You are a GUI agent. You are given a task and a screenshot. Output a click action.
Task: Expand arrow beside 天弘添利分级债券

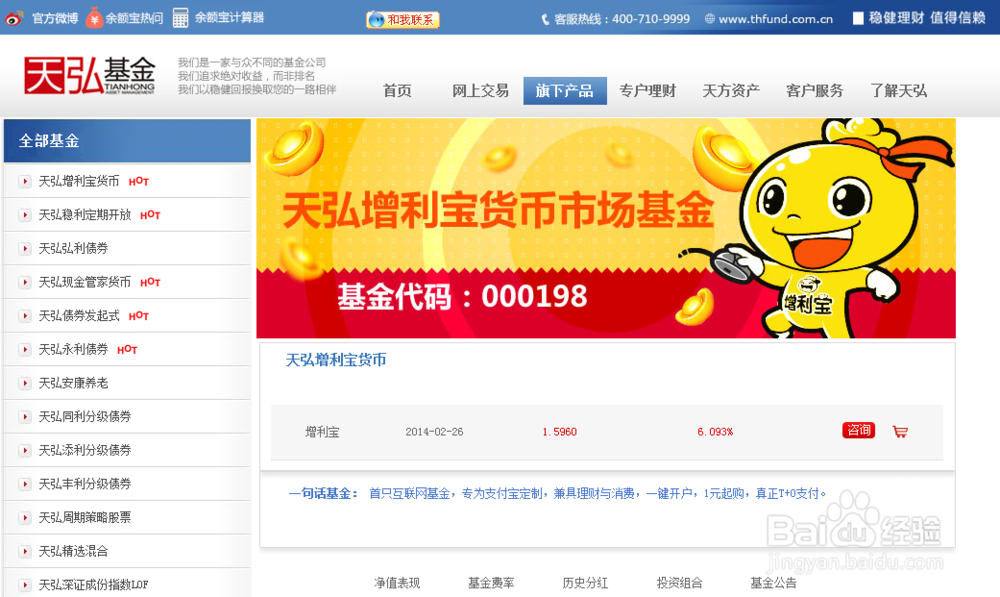click(24, 450)
